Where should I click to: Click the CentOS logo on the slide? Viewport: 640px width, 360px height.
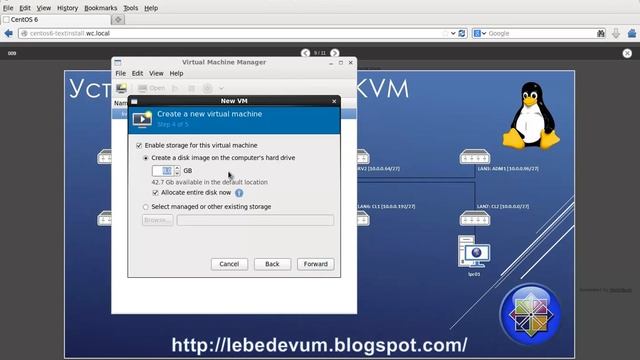(530, 314)
